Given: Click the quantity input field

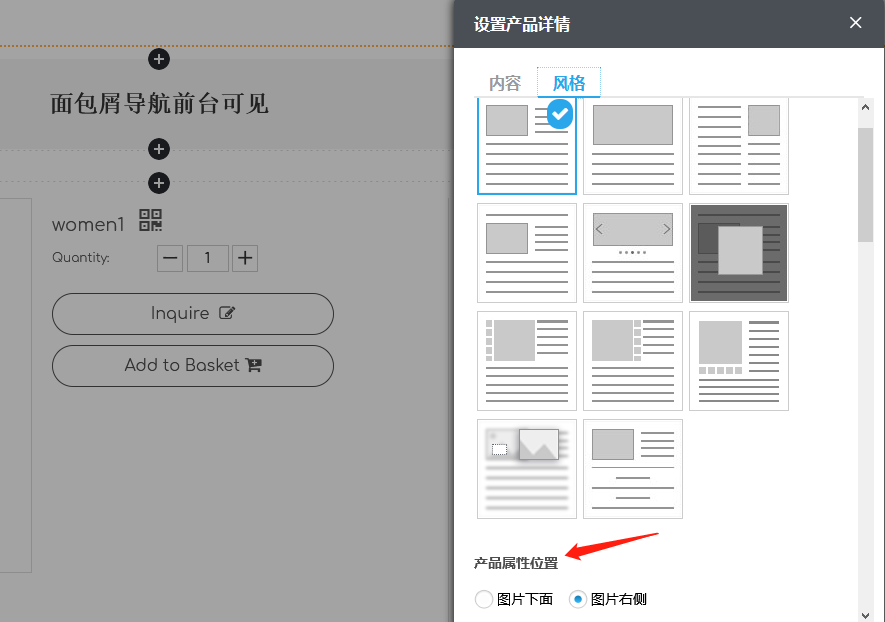Looking at the screenshot, I should pos(207,258).
